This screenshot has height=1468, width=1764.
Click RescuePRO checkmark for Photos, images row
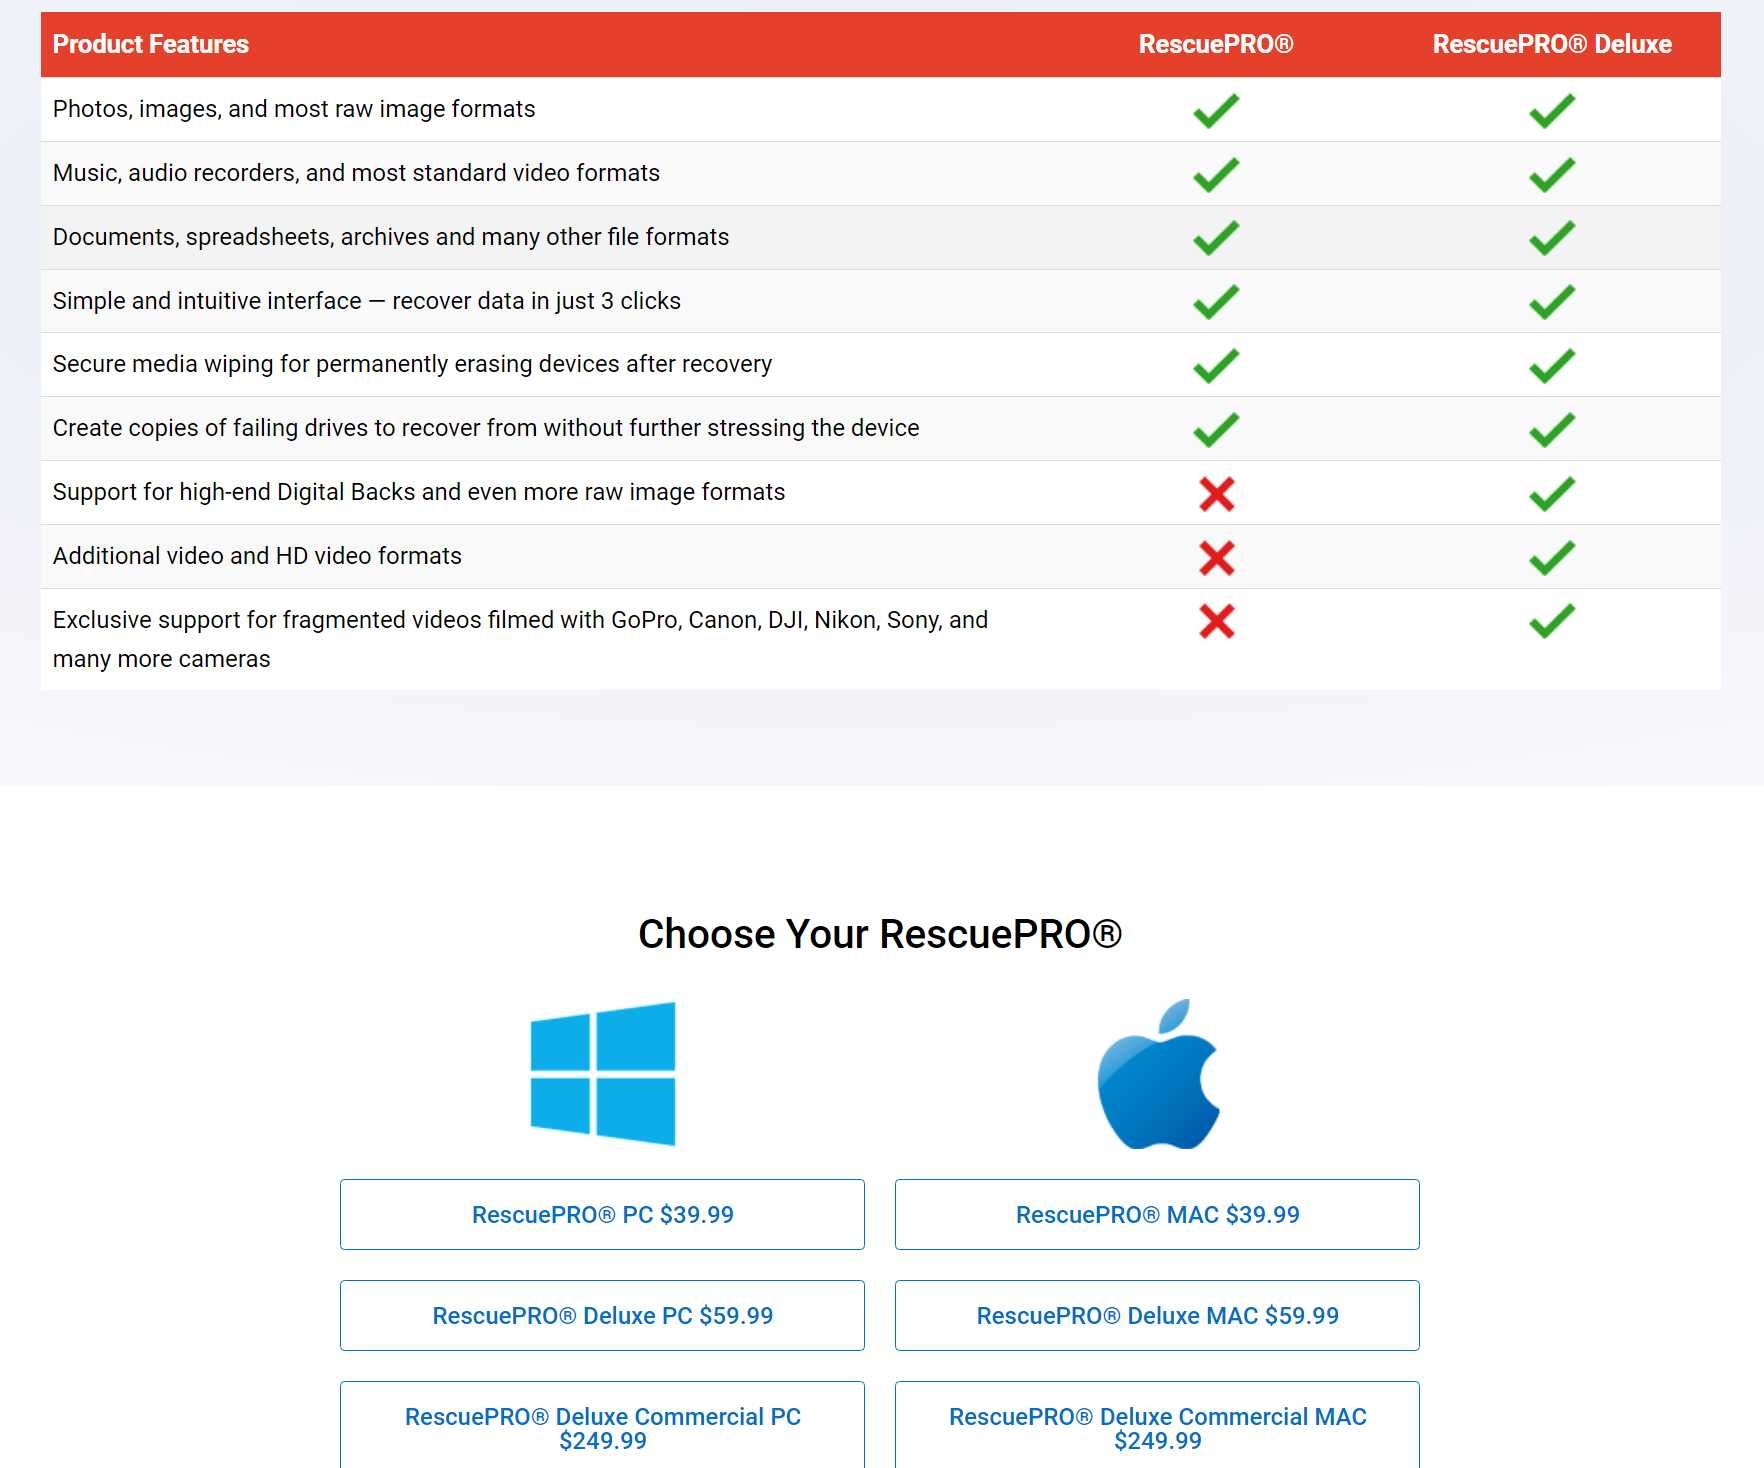pyautogui.click(x=1216, y=110)
